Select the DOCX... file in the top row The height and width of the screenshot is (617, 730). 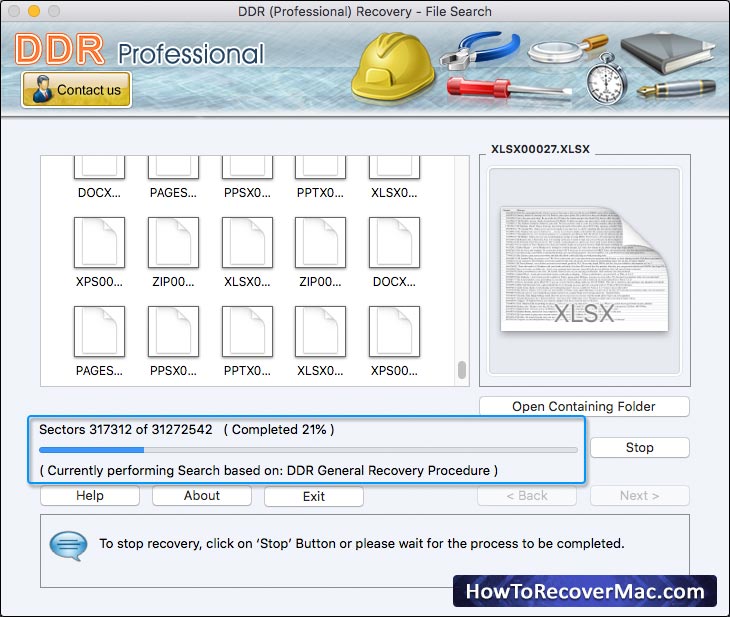[x=99, y=177]
